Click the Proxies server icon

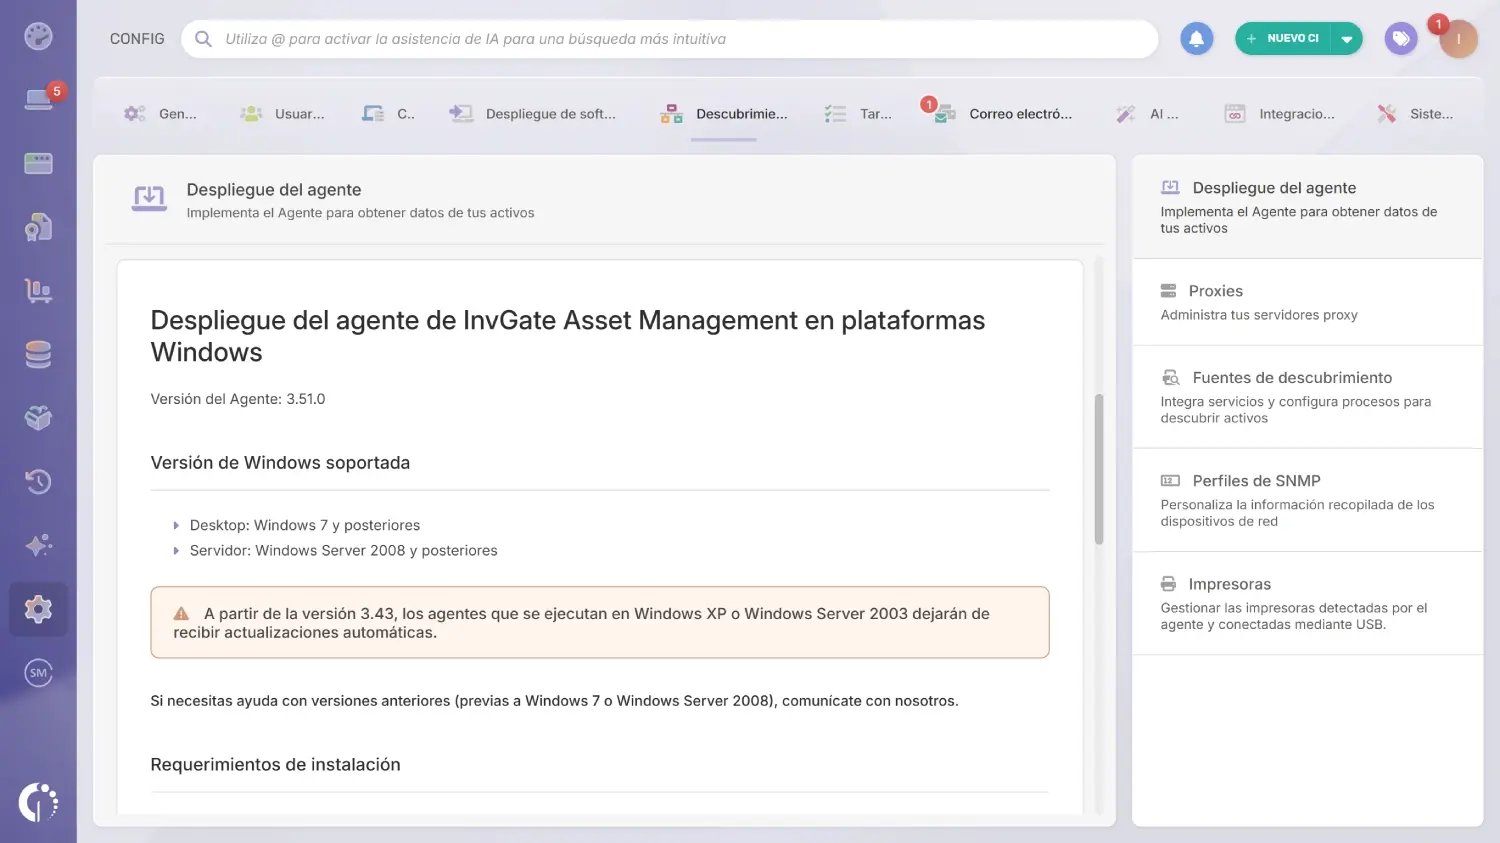(x=1168, y=291)
